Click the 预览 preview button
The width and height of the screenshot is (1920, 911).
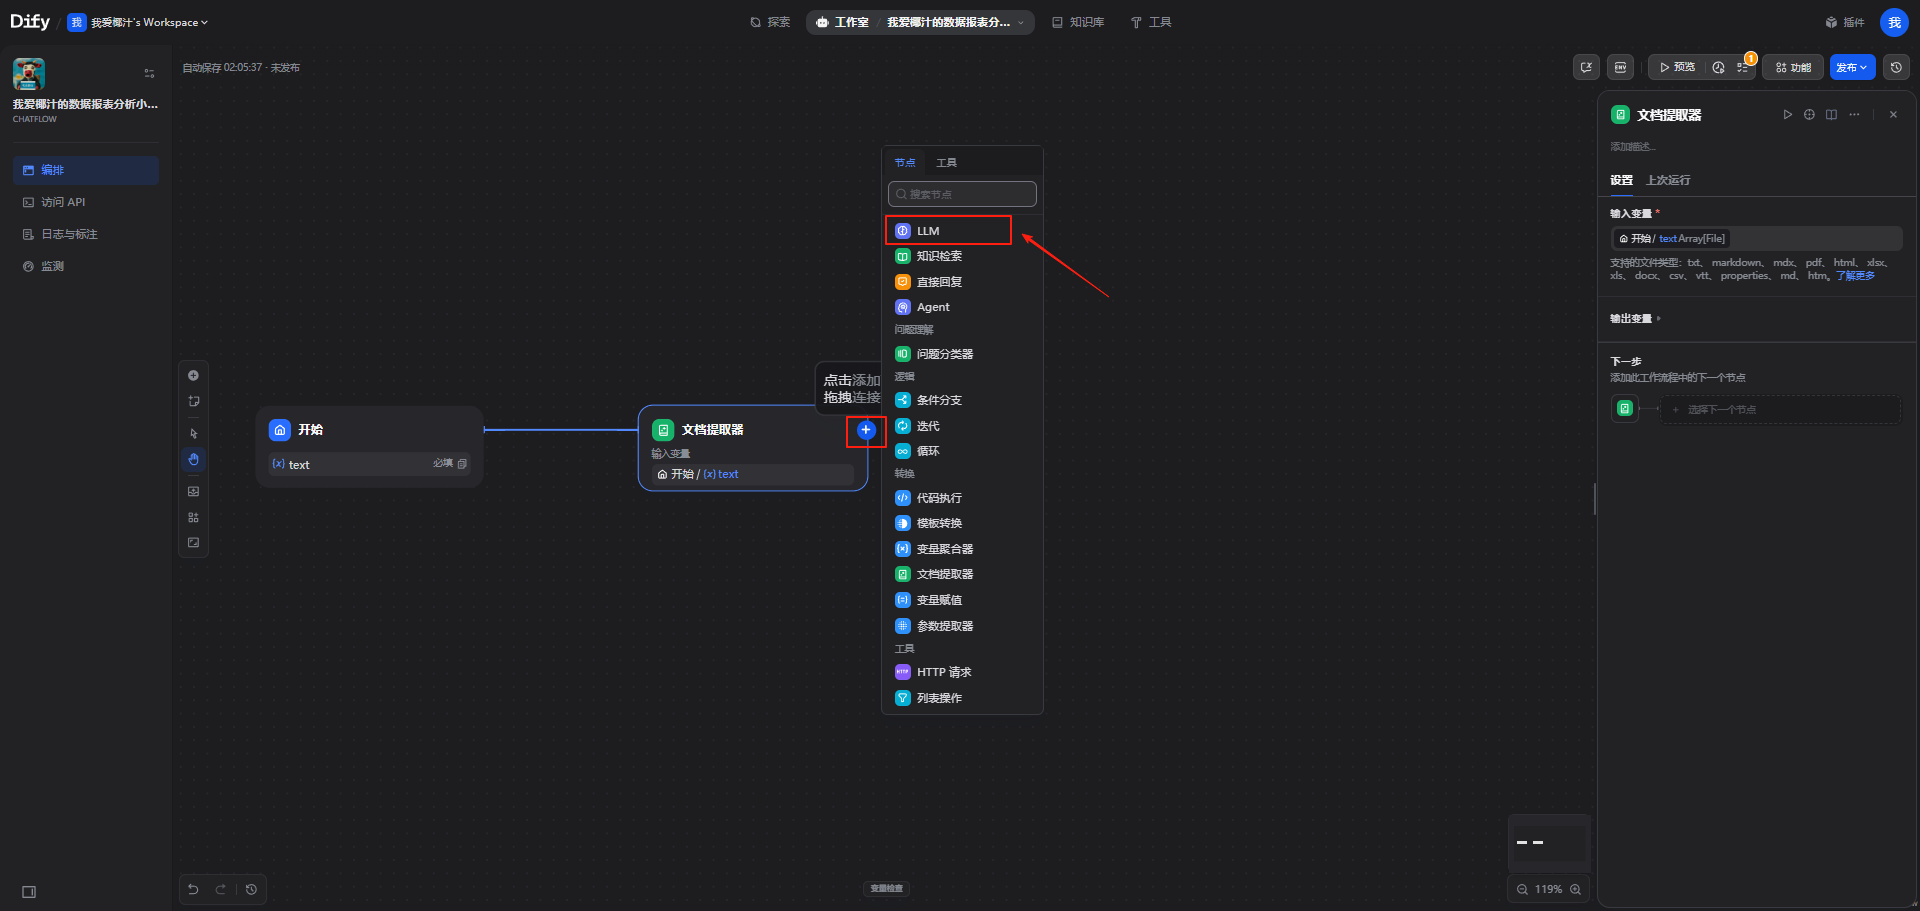(x=1677, y=67)
